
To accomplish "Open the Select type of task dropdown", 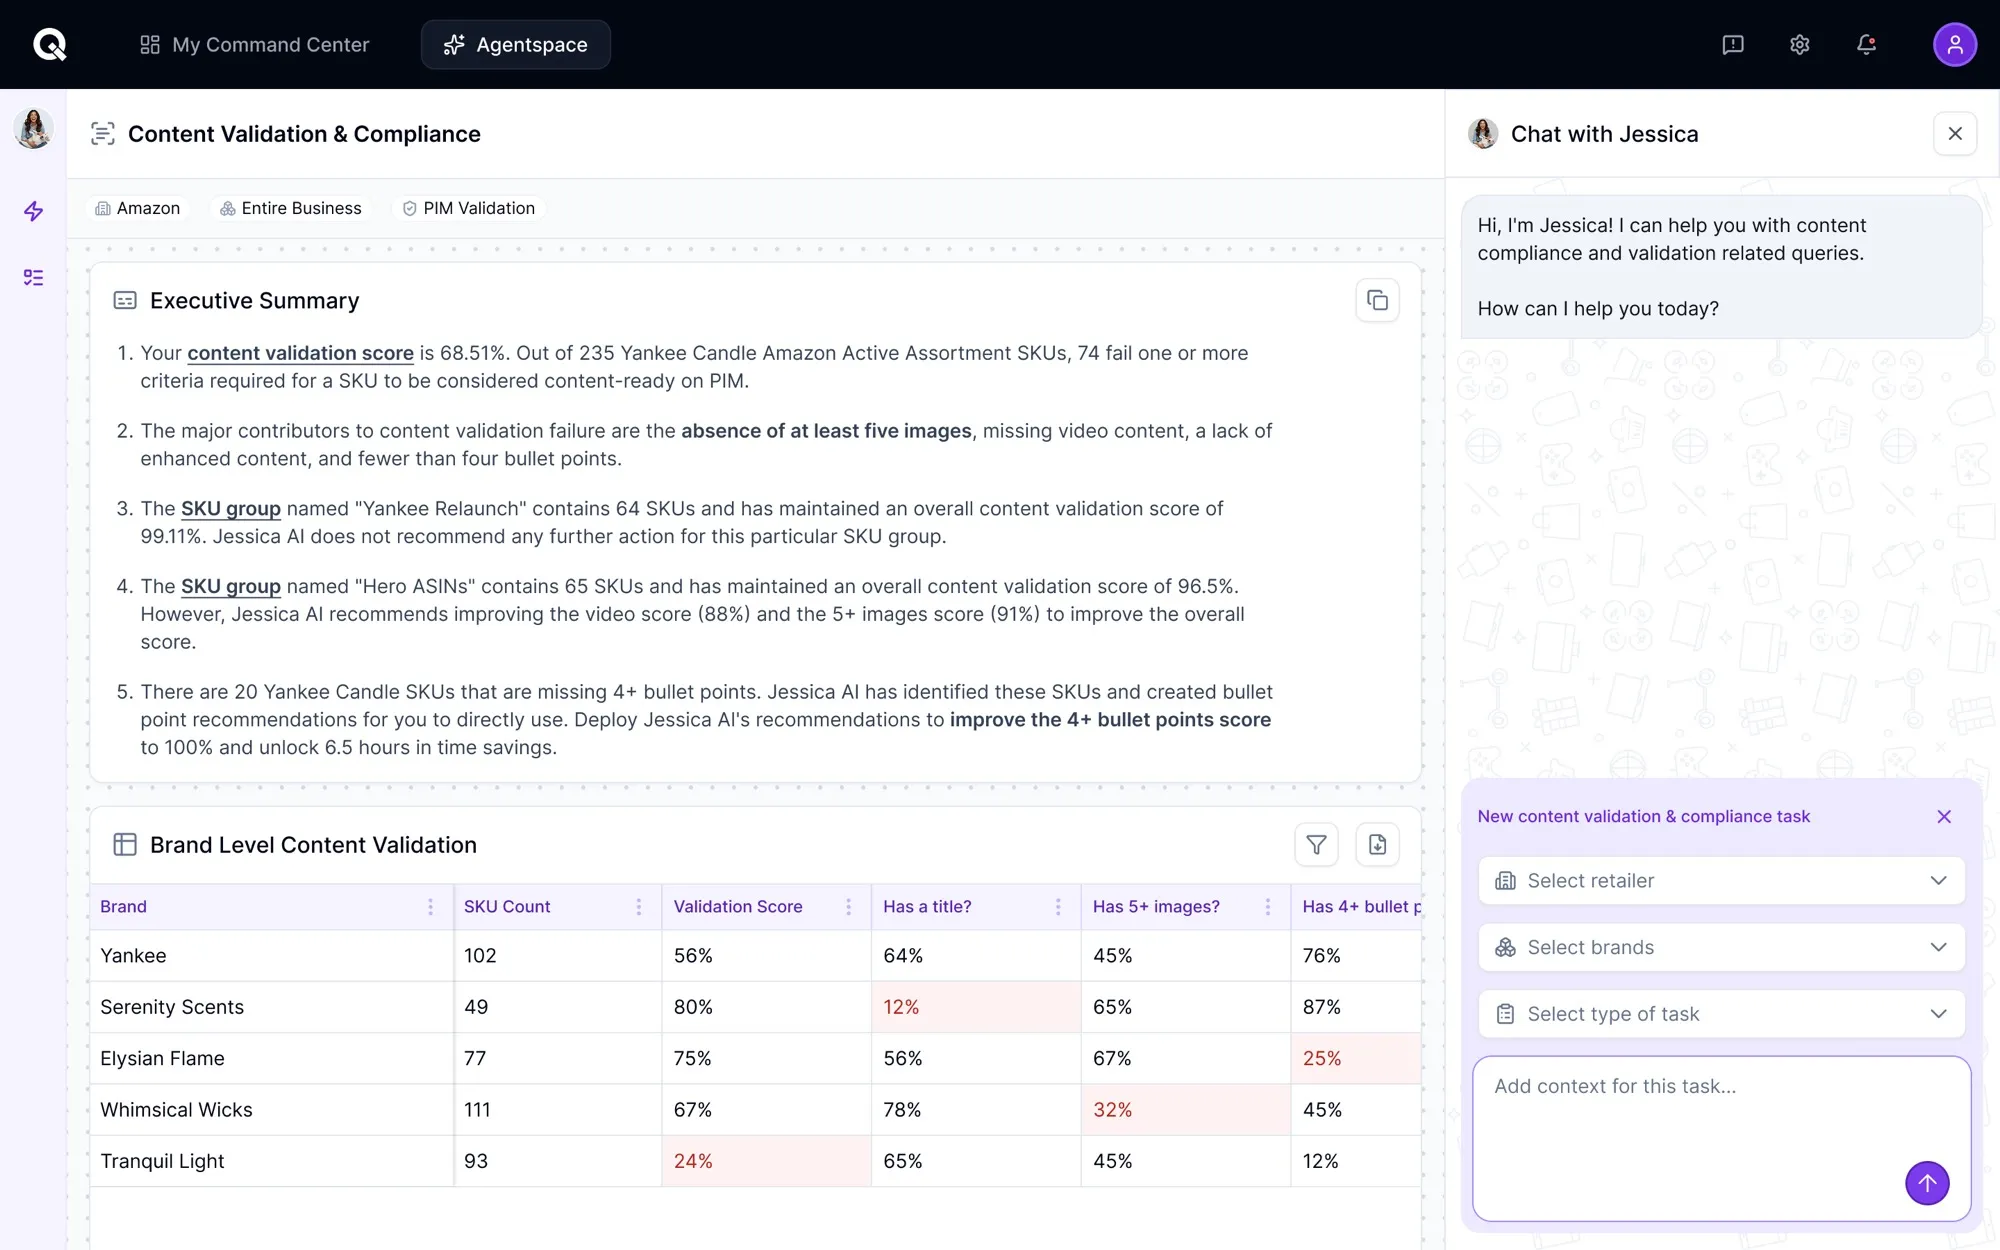I will click(1721, 1014).
